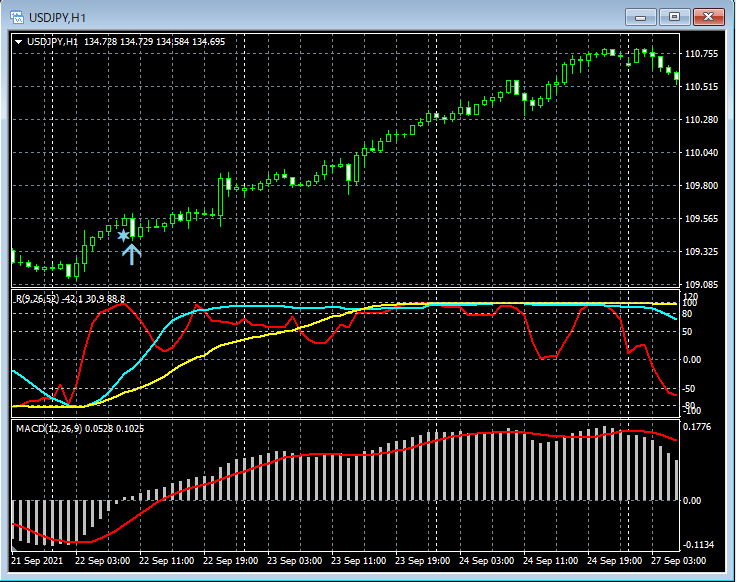Click the 22 Sep 19:00 time axis label

pyautogui.click(x=230, y=561)
